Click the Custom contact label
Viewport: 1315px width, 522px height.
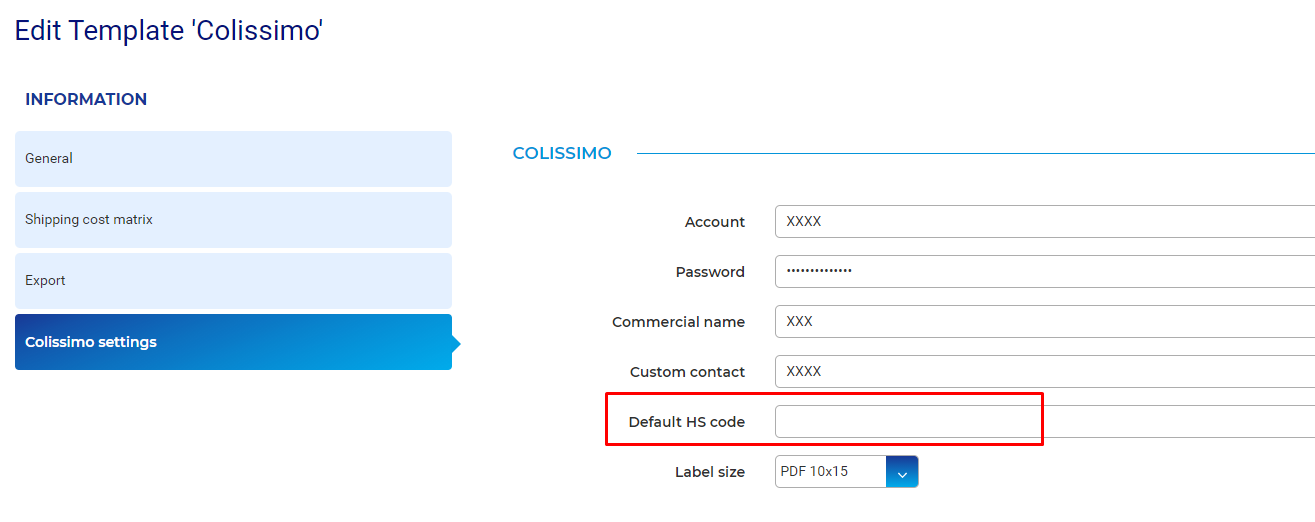pos(687,372)
